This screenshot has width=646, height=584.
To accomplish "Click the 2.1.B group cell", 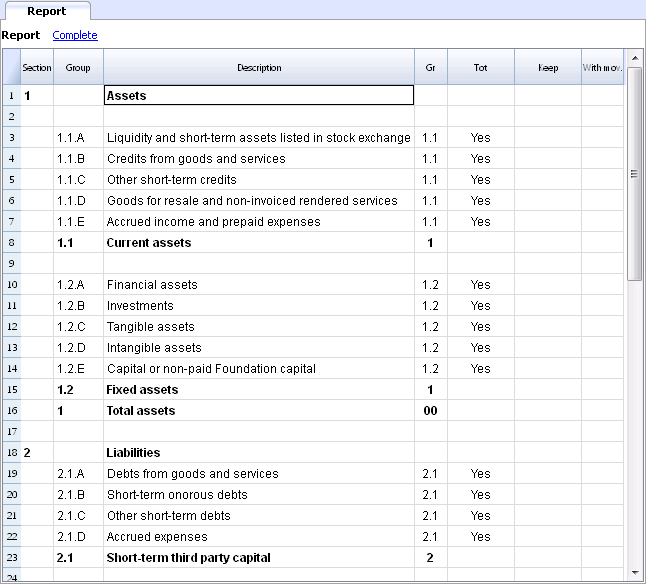I will pos(78,495).
